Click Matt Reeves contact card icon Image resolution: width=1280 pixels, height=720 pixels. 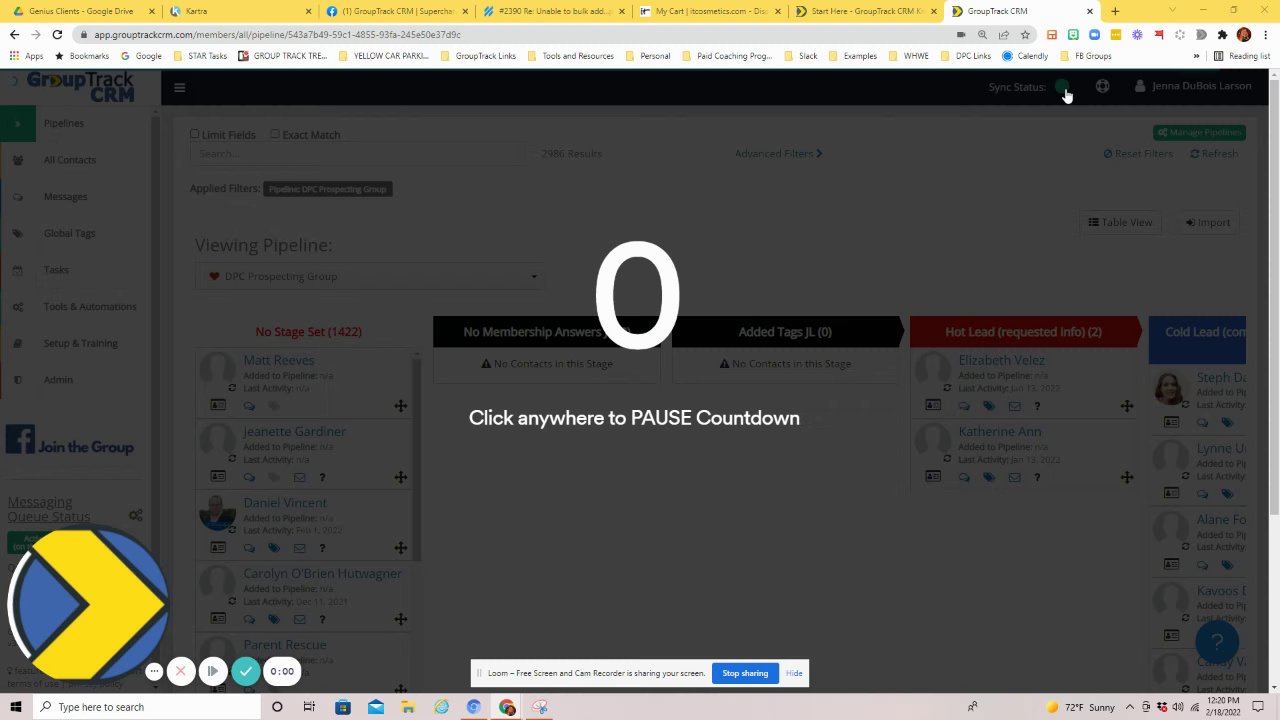[x=218, y=406]
